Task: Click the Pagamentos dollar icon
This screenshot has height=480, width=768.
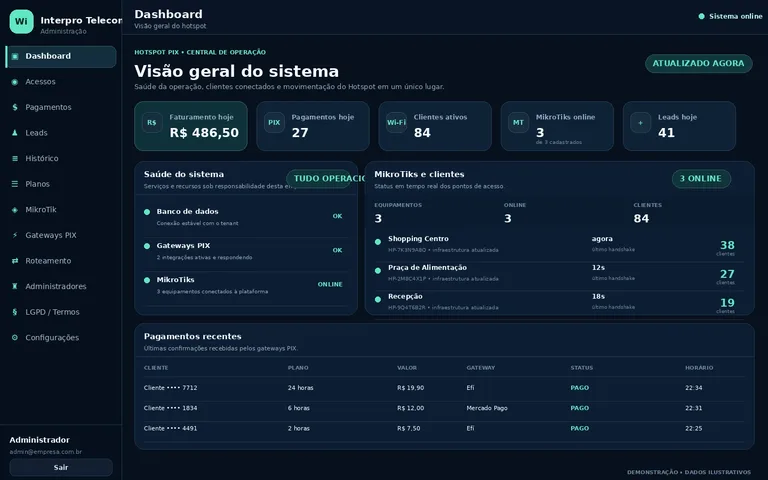Action: coord(15,107)
